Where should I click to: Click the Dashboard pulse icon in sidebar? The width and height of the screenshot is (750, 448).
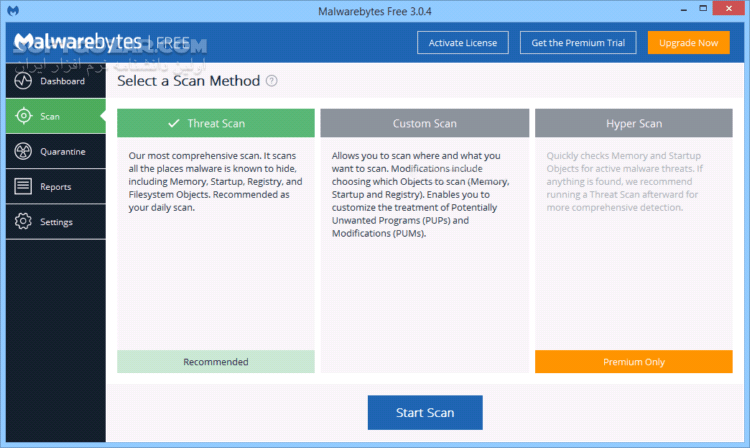(23, 81)
